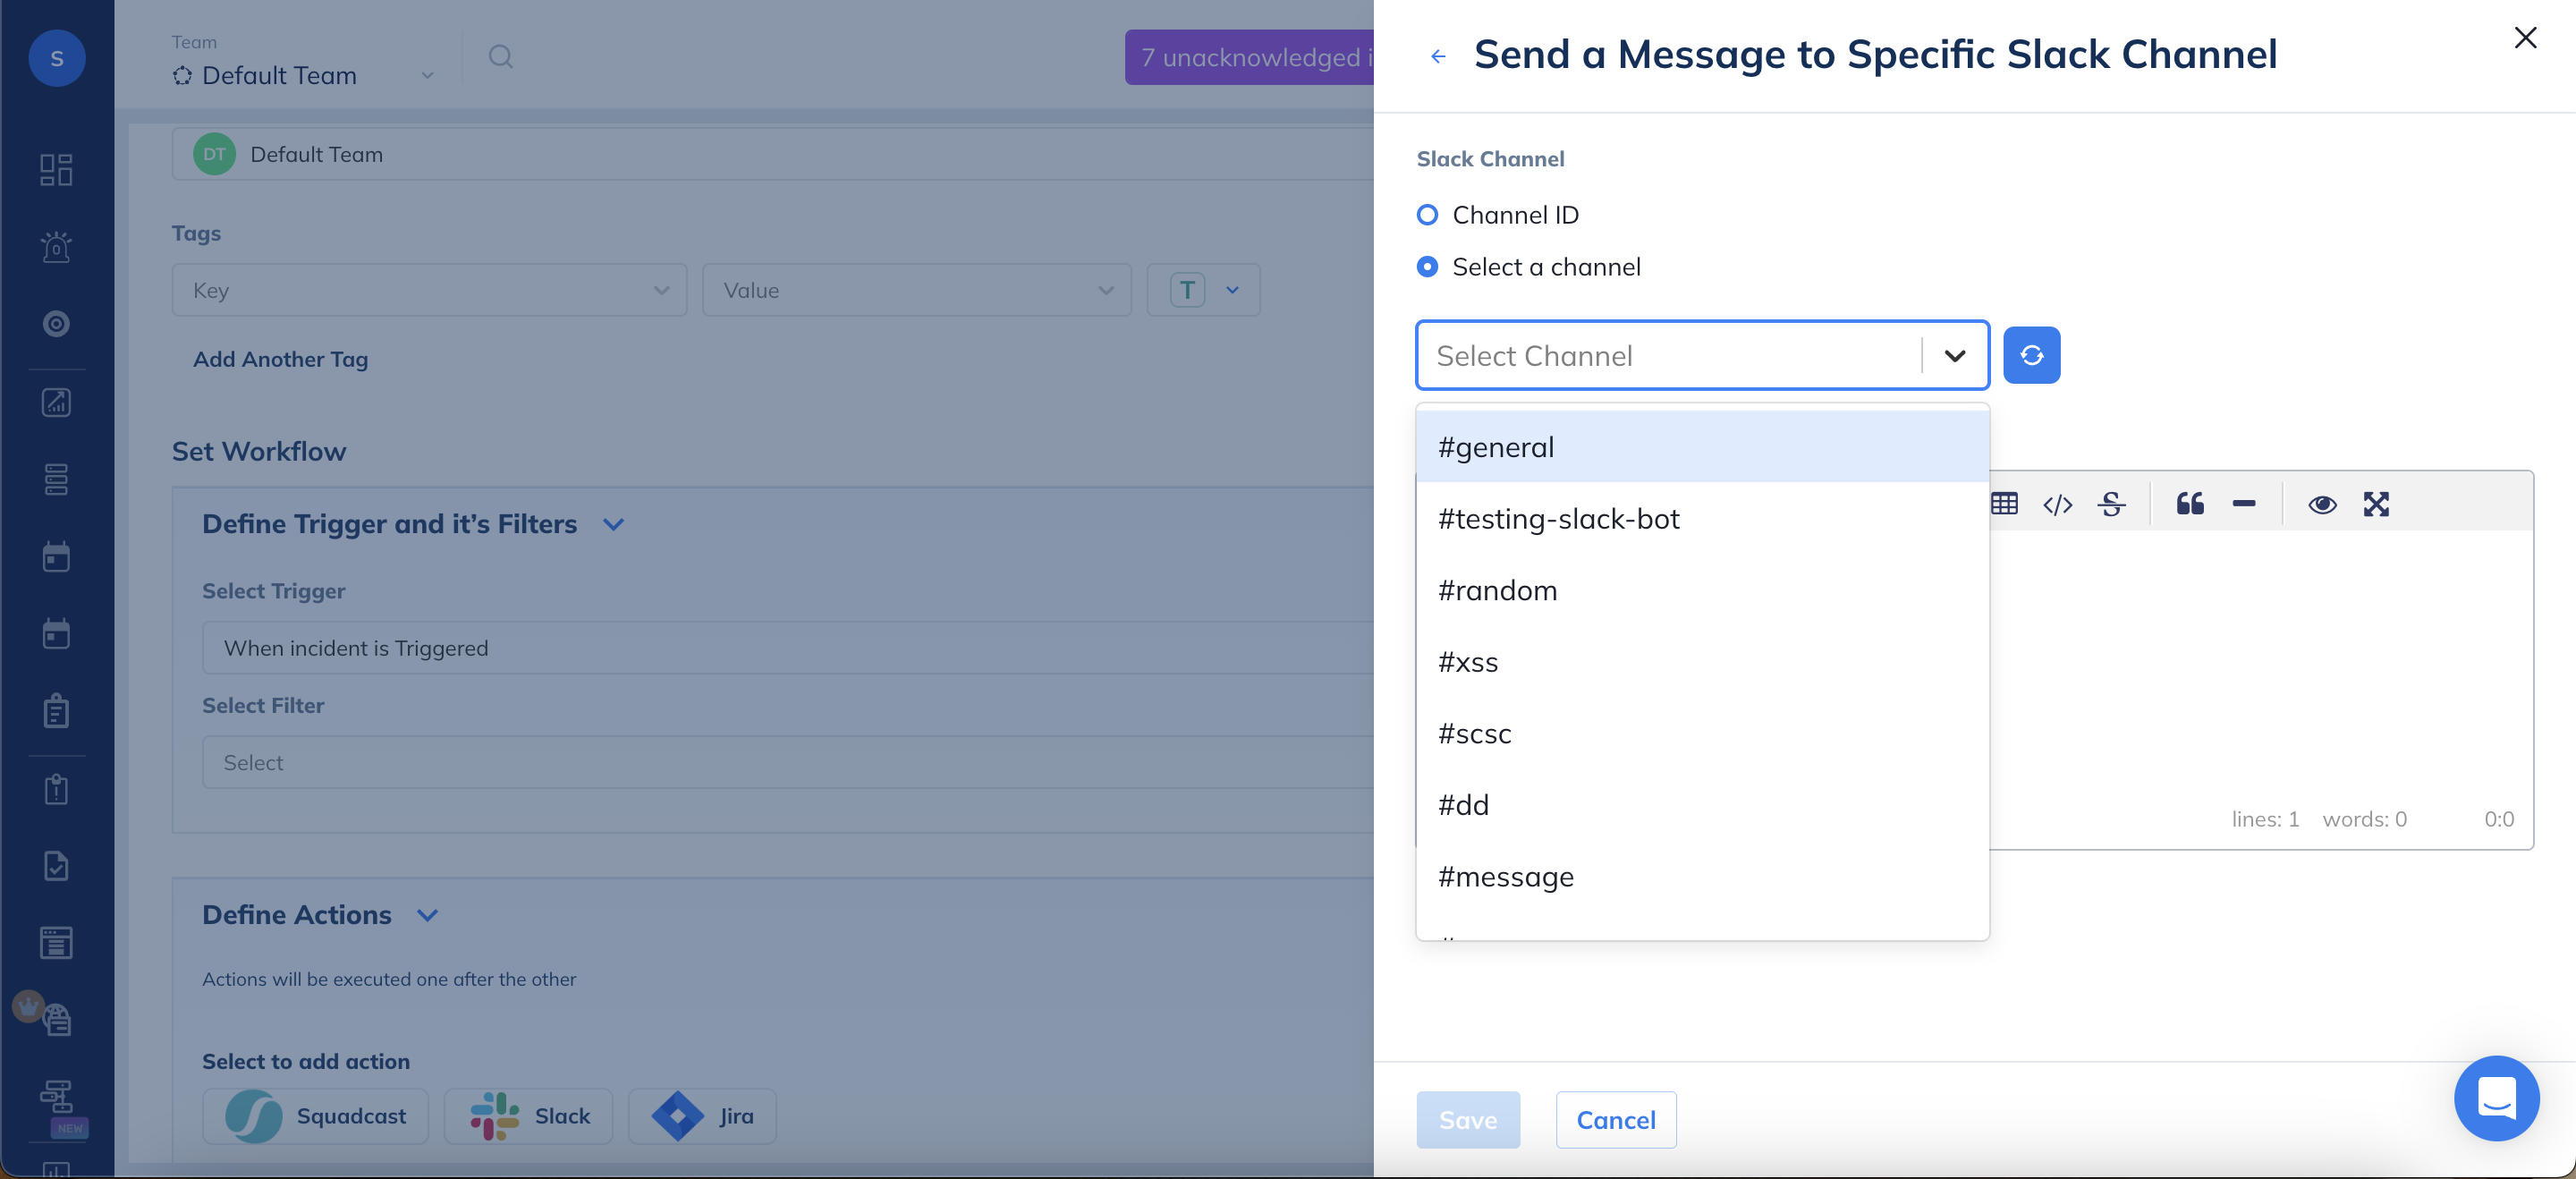Click the refresh channels icon button

tap(2030, 355)
